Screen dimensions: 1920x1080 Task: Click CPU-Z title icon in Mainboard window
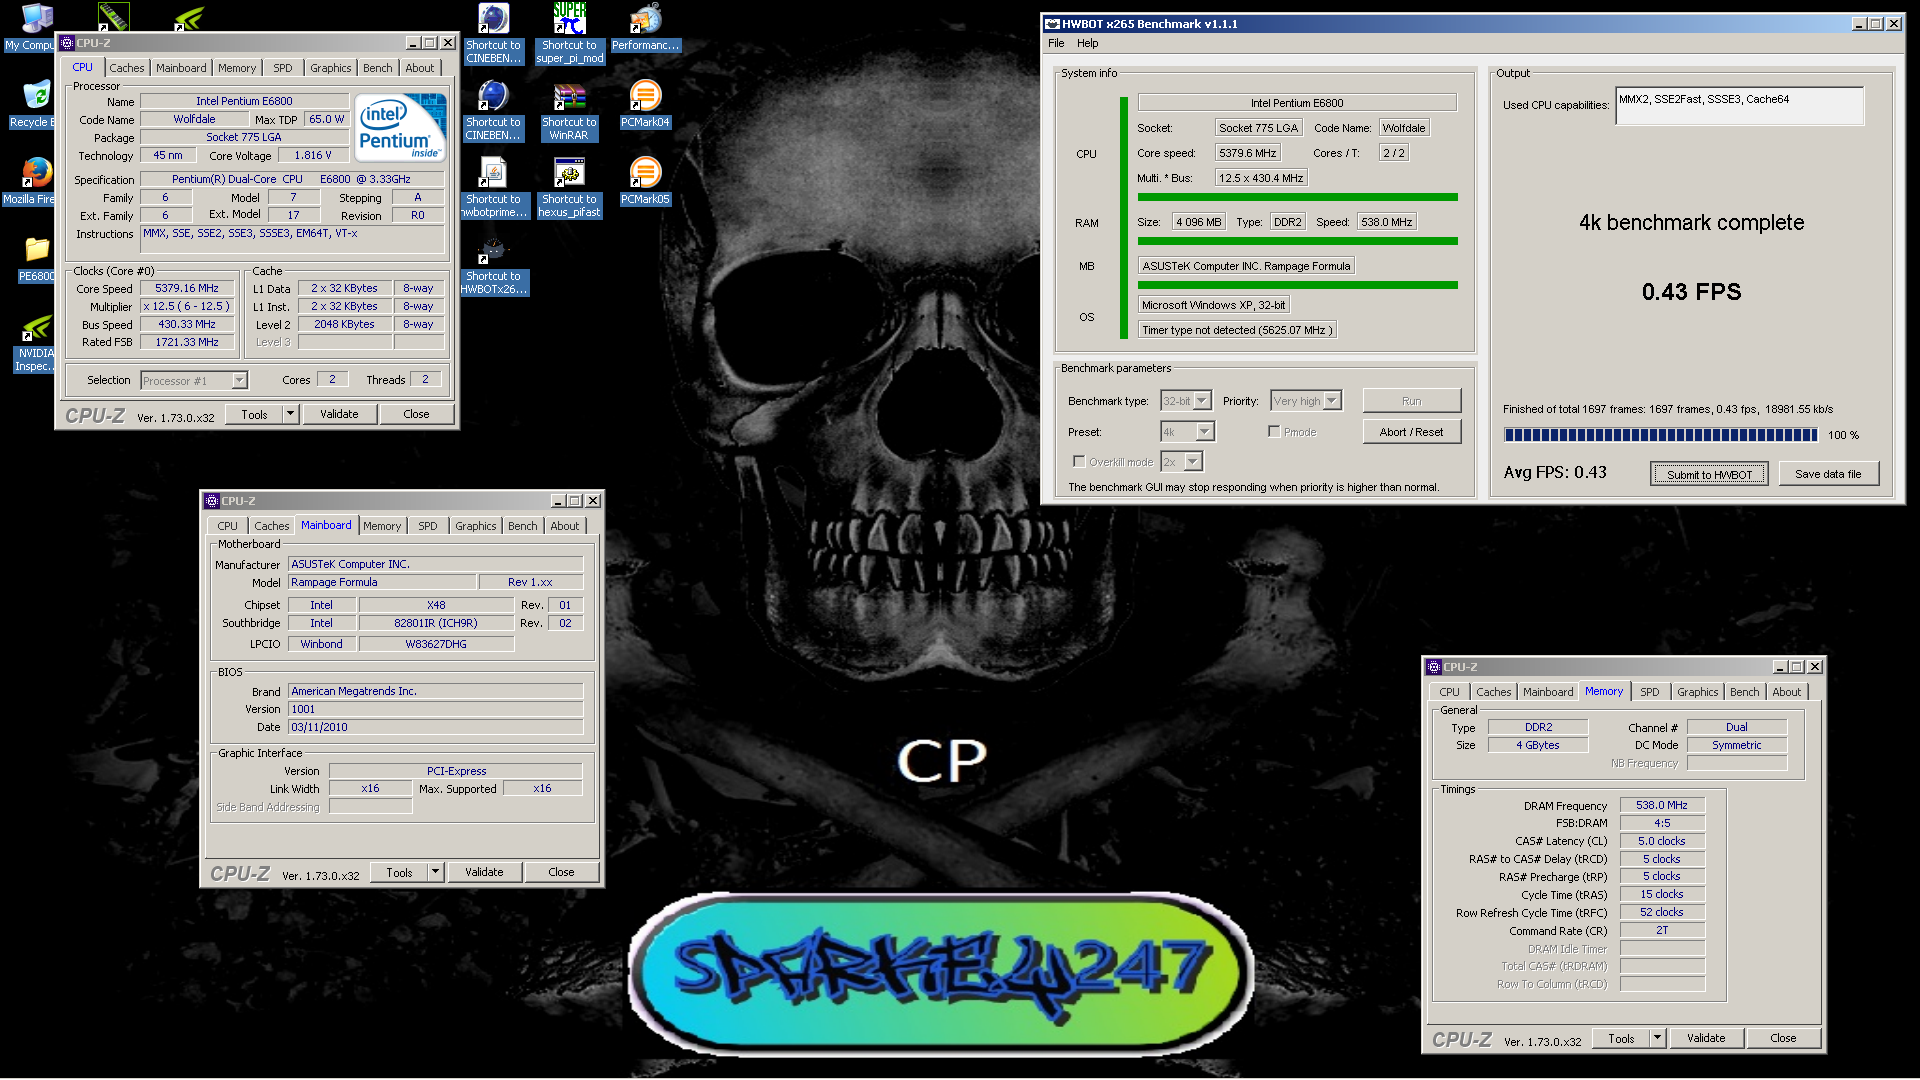212,501
